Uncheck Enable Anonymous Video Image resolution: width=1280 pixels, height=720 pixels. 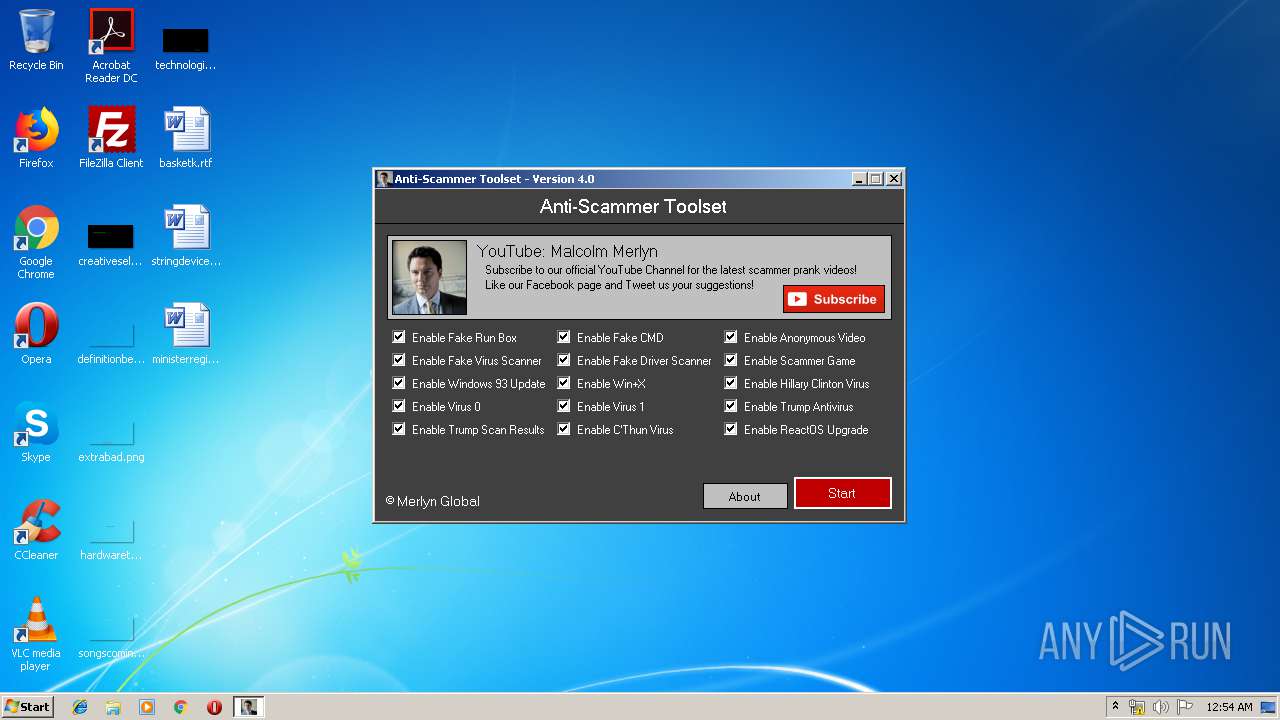[731, 337]
